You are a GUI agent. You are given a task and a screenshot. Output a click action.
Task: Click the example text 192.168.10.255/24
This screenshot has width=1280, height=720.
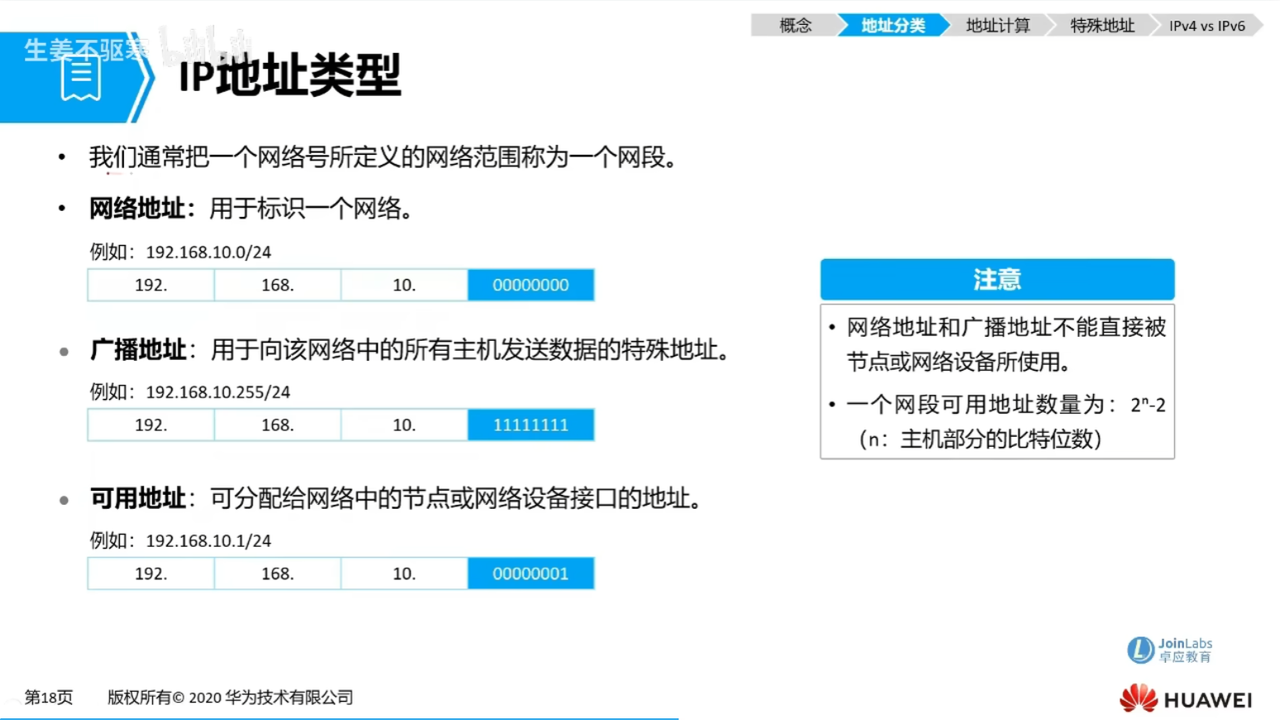click(x=218, y=392)
